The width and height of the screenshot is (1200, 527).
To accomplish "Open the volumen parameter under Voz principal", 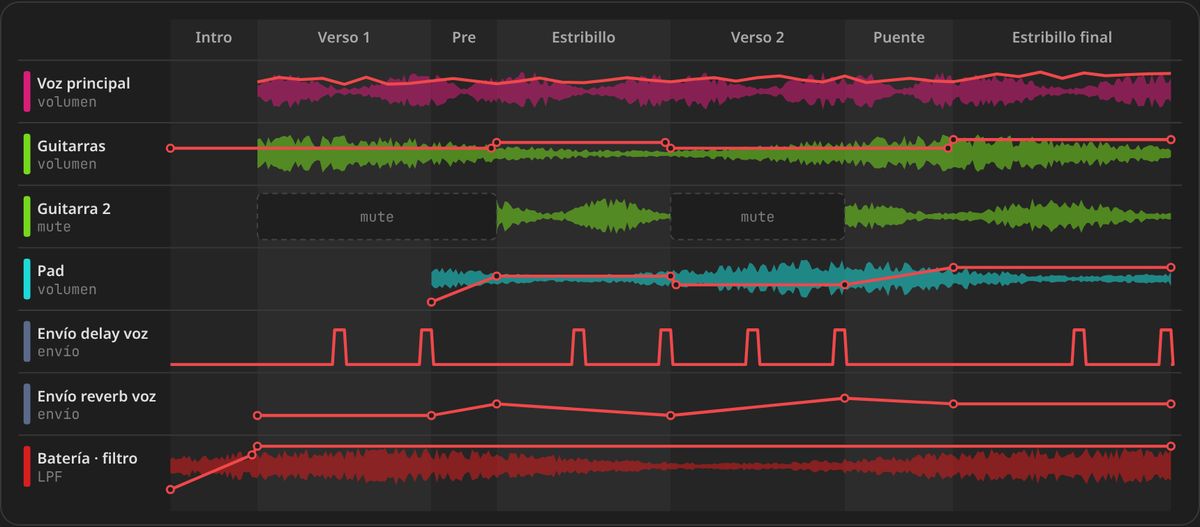I will [x=67, y=102].
